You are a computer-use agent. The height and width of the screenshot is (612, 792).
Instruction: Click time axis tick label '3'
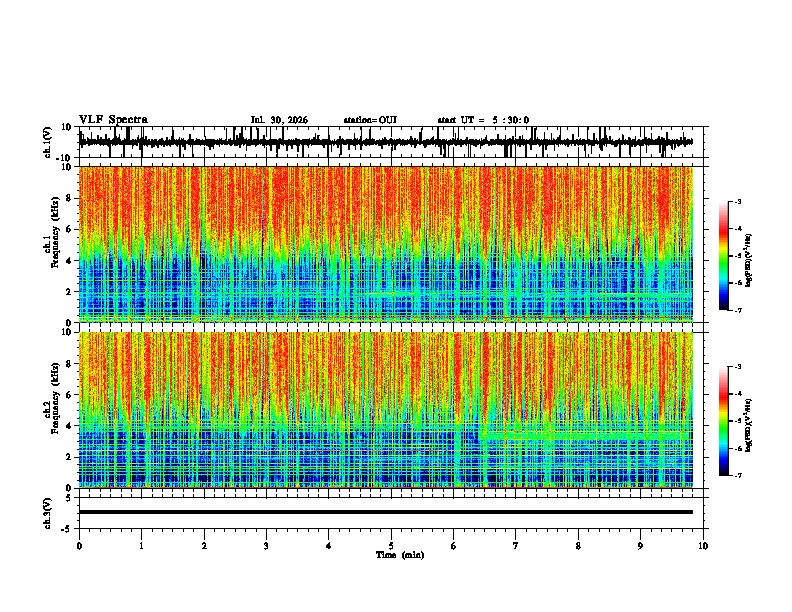click(x=266, y=546)
